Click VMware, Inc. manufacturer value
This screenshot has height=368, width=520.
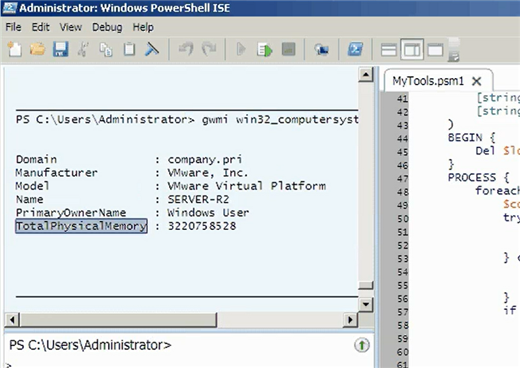[208, 173]
